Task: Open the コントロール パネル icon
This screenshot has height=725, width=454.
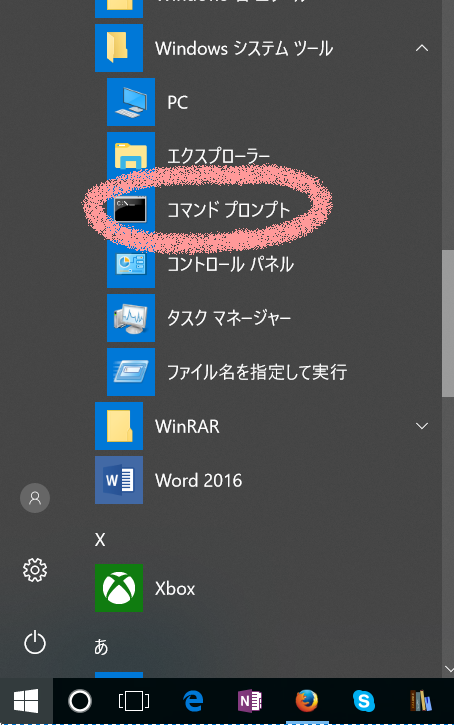Action: pos(131,264)
